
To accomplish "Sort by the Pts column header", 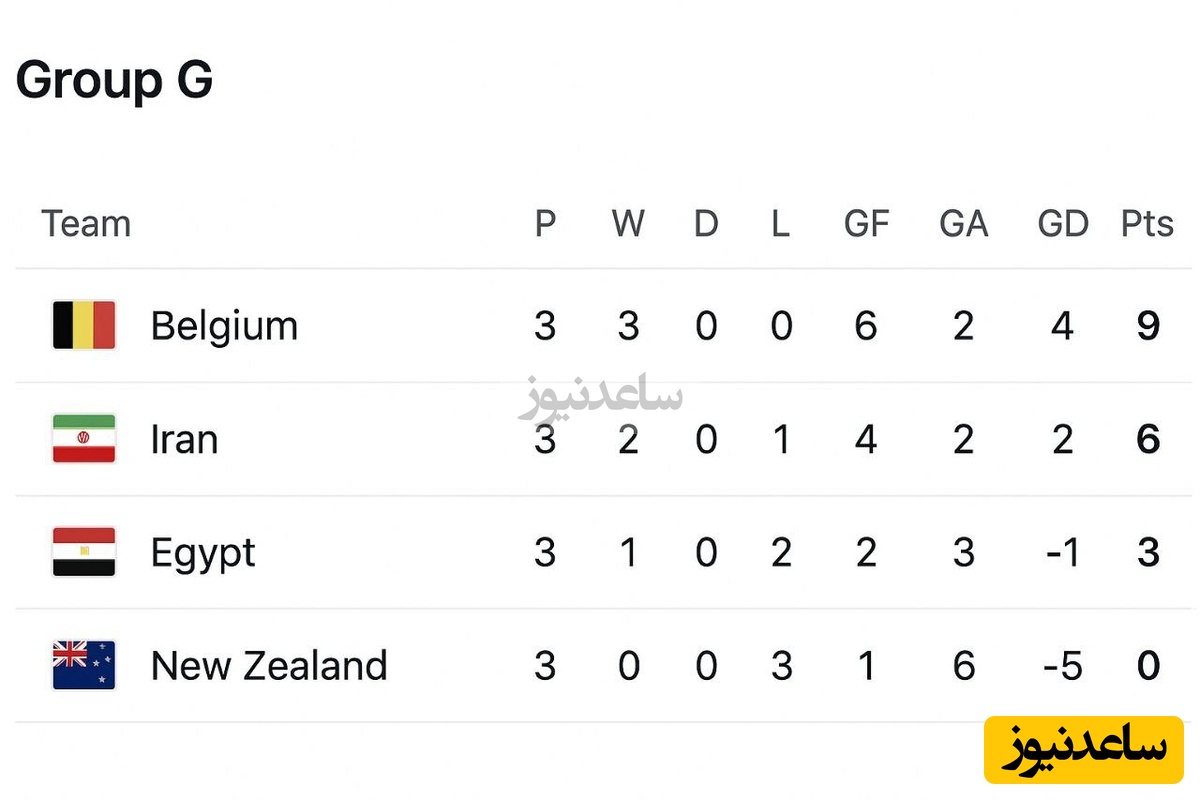I will tap(1147, 224).
